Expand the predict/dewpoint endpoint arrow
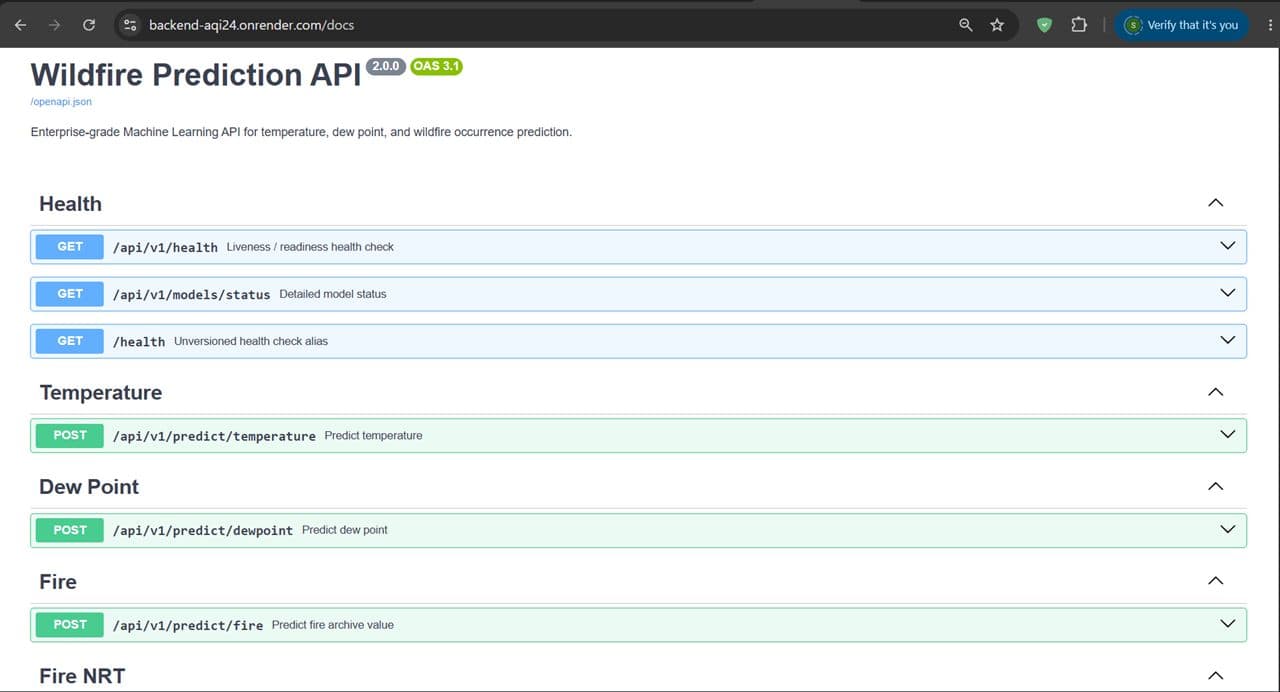The width and height of the screenshot is (1280, 692). [x=1228, y=529]
